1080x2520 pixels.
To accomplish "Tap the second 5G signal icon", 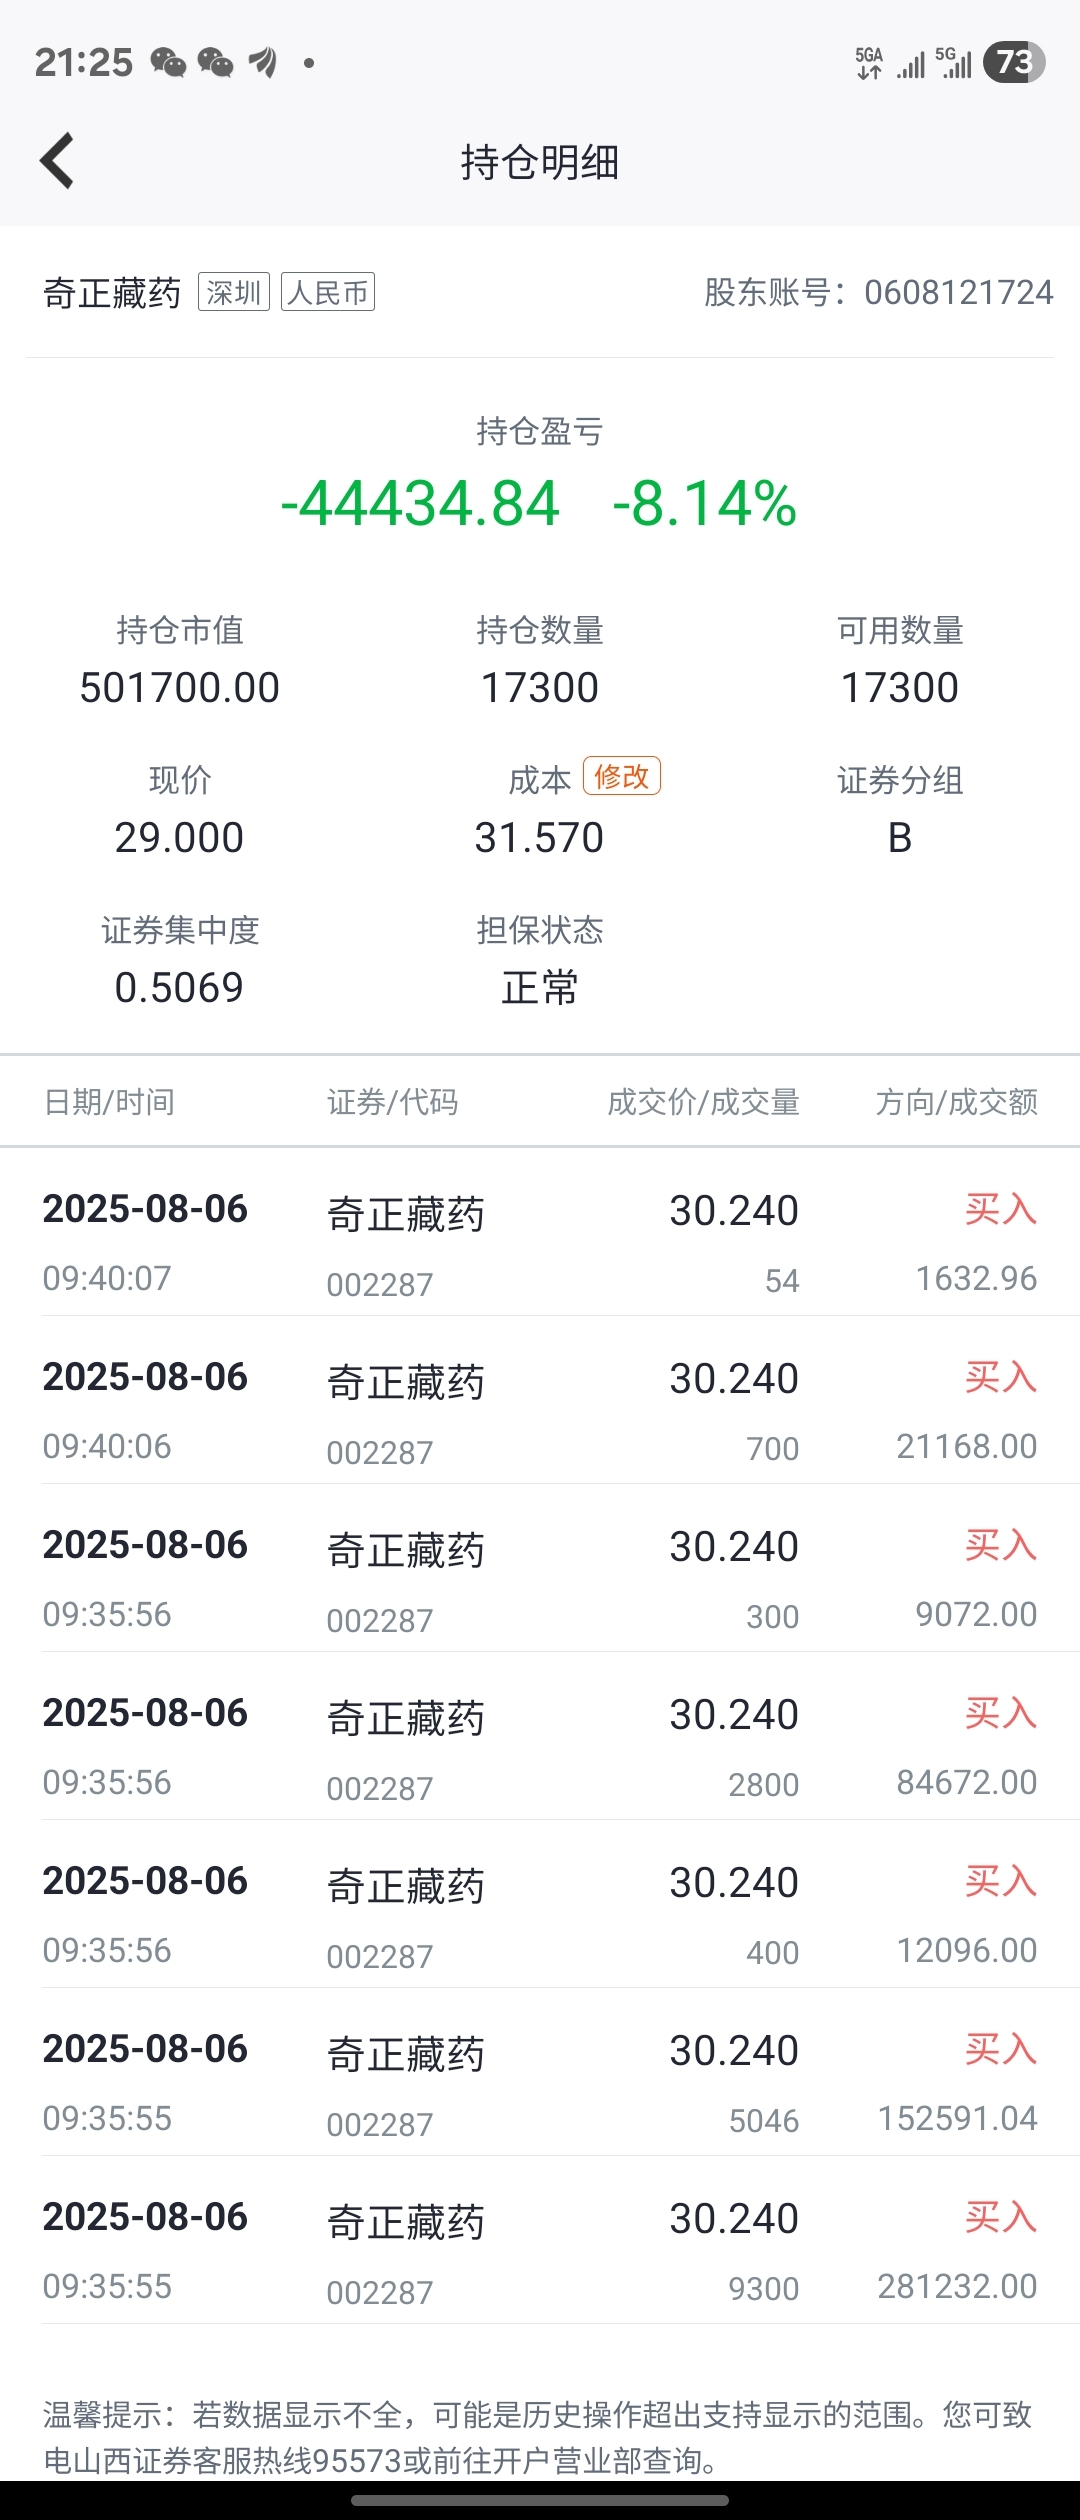I will click(954, 63).
